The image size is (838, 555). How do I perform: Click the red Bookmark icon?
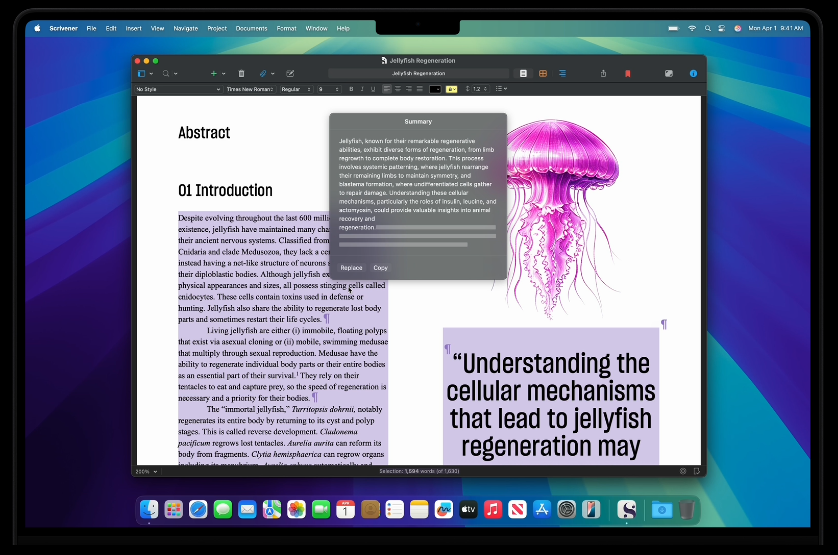coord(628,73)
